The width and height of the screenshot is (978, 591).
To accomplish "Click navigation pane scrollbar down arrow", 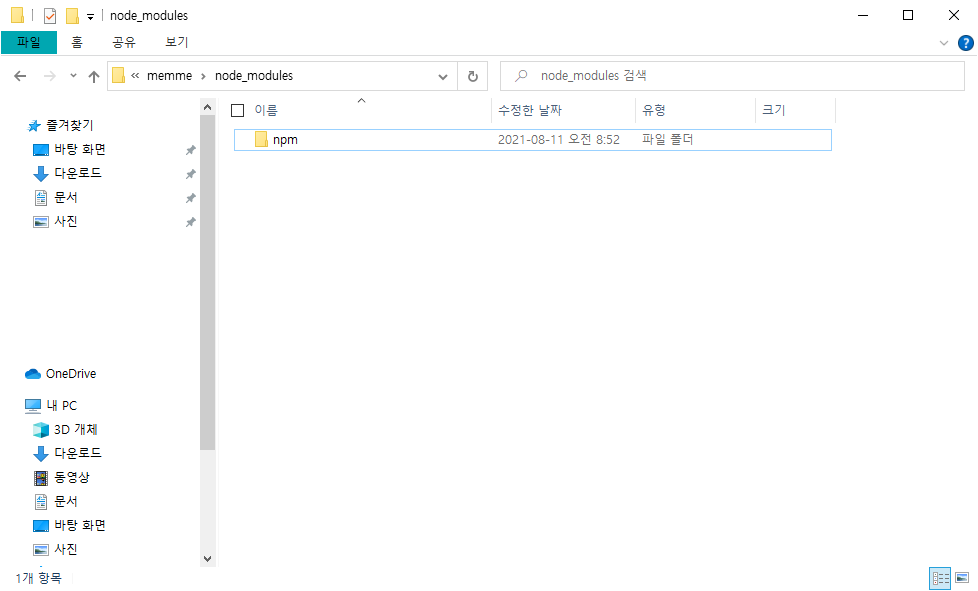I will tap(208, 559).
